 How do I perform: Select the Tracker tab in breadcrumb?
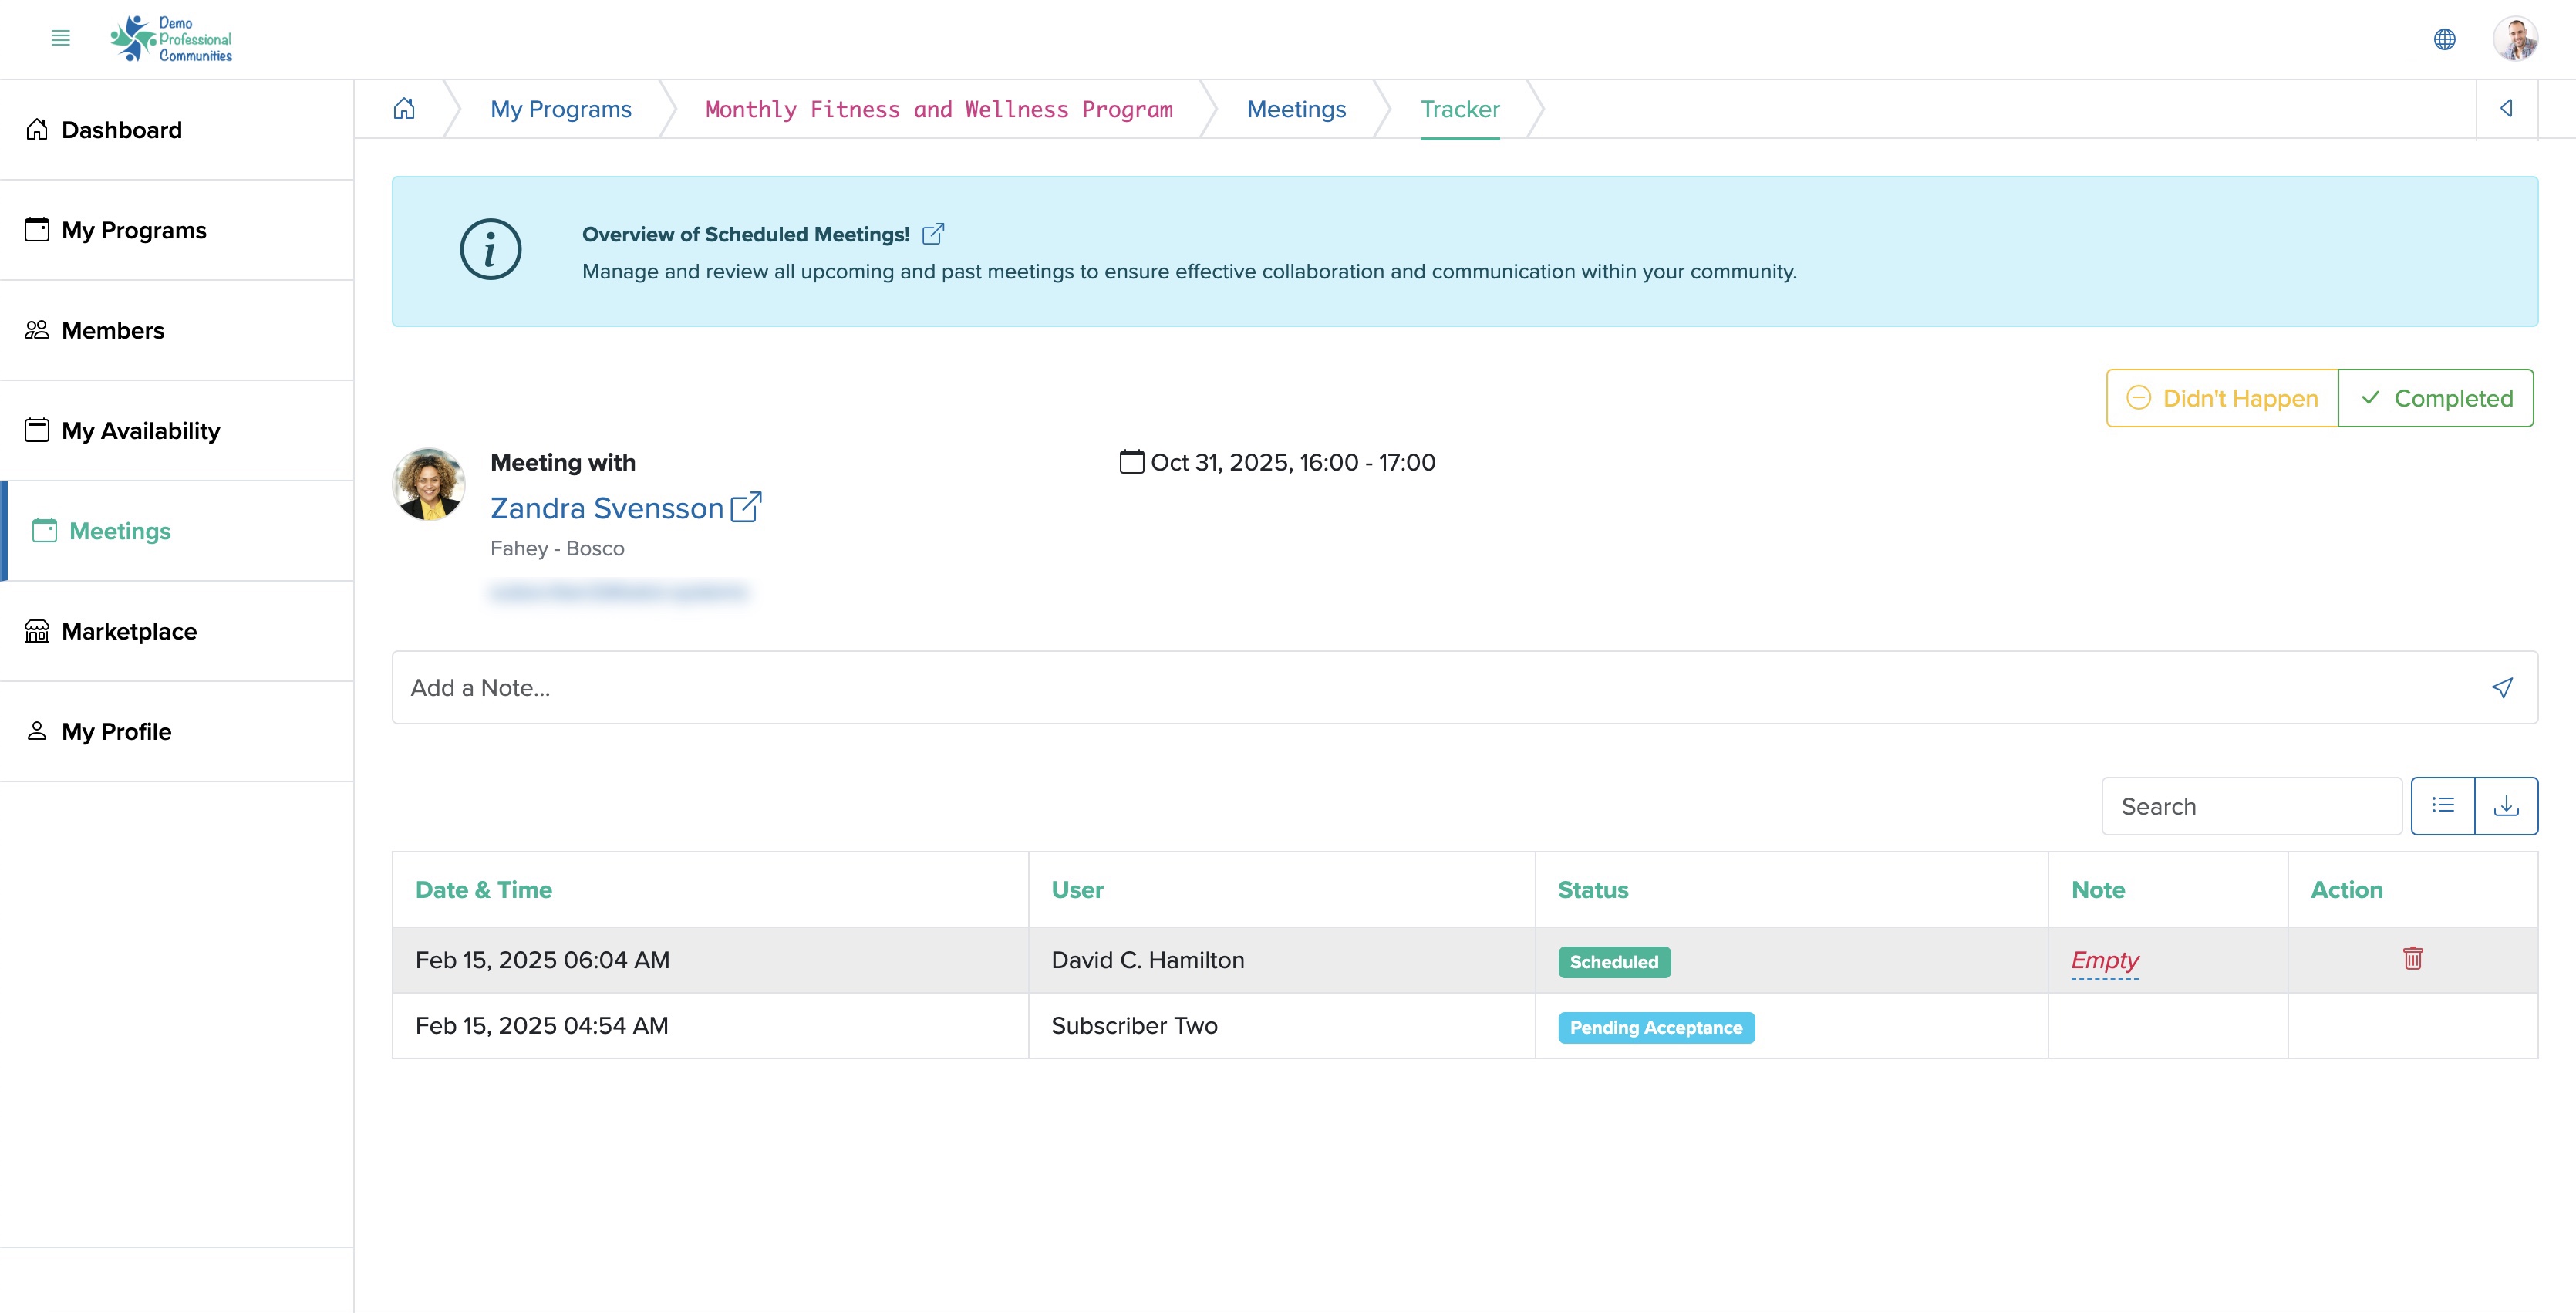[x=1459, y=109]
